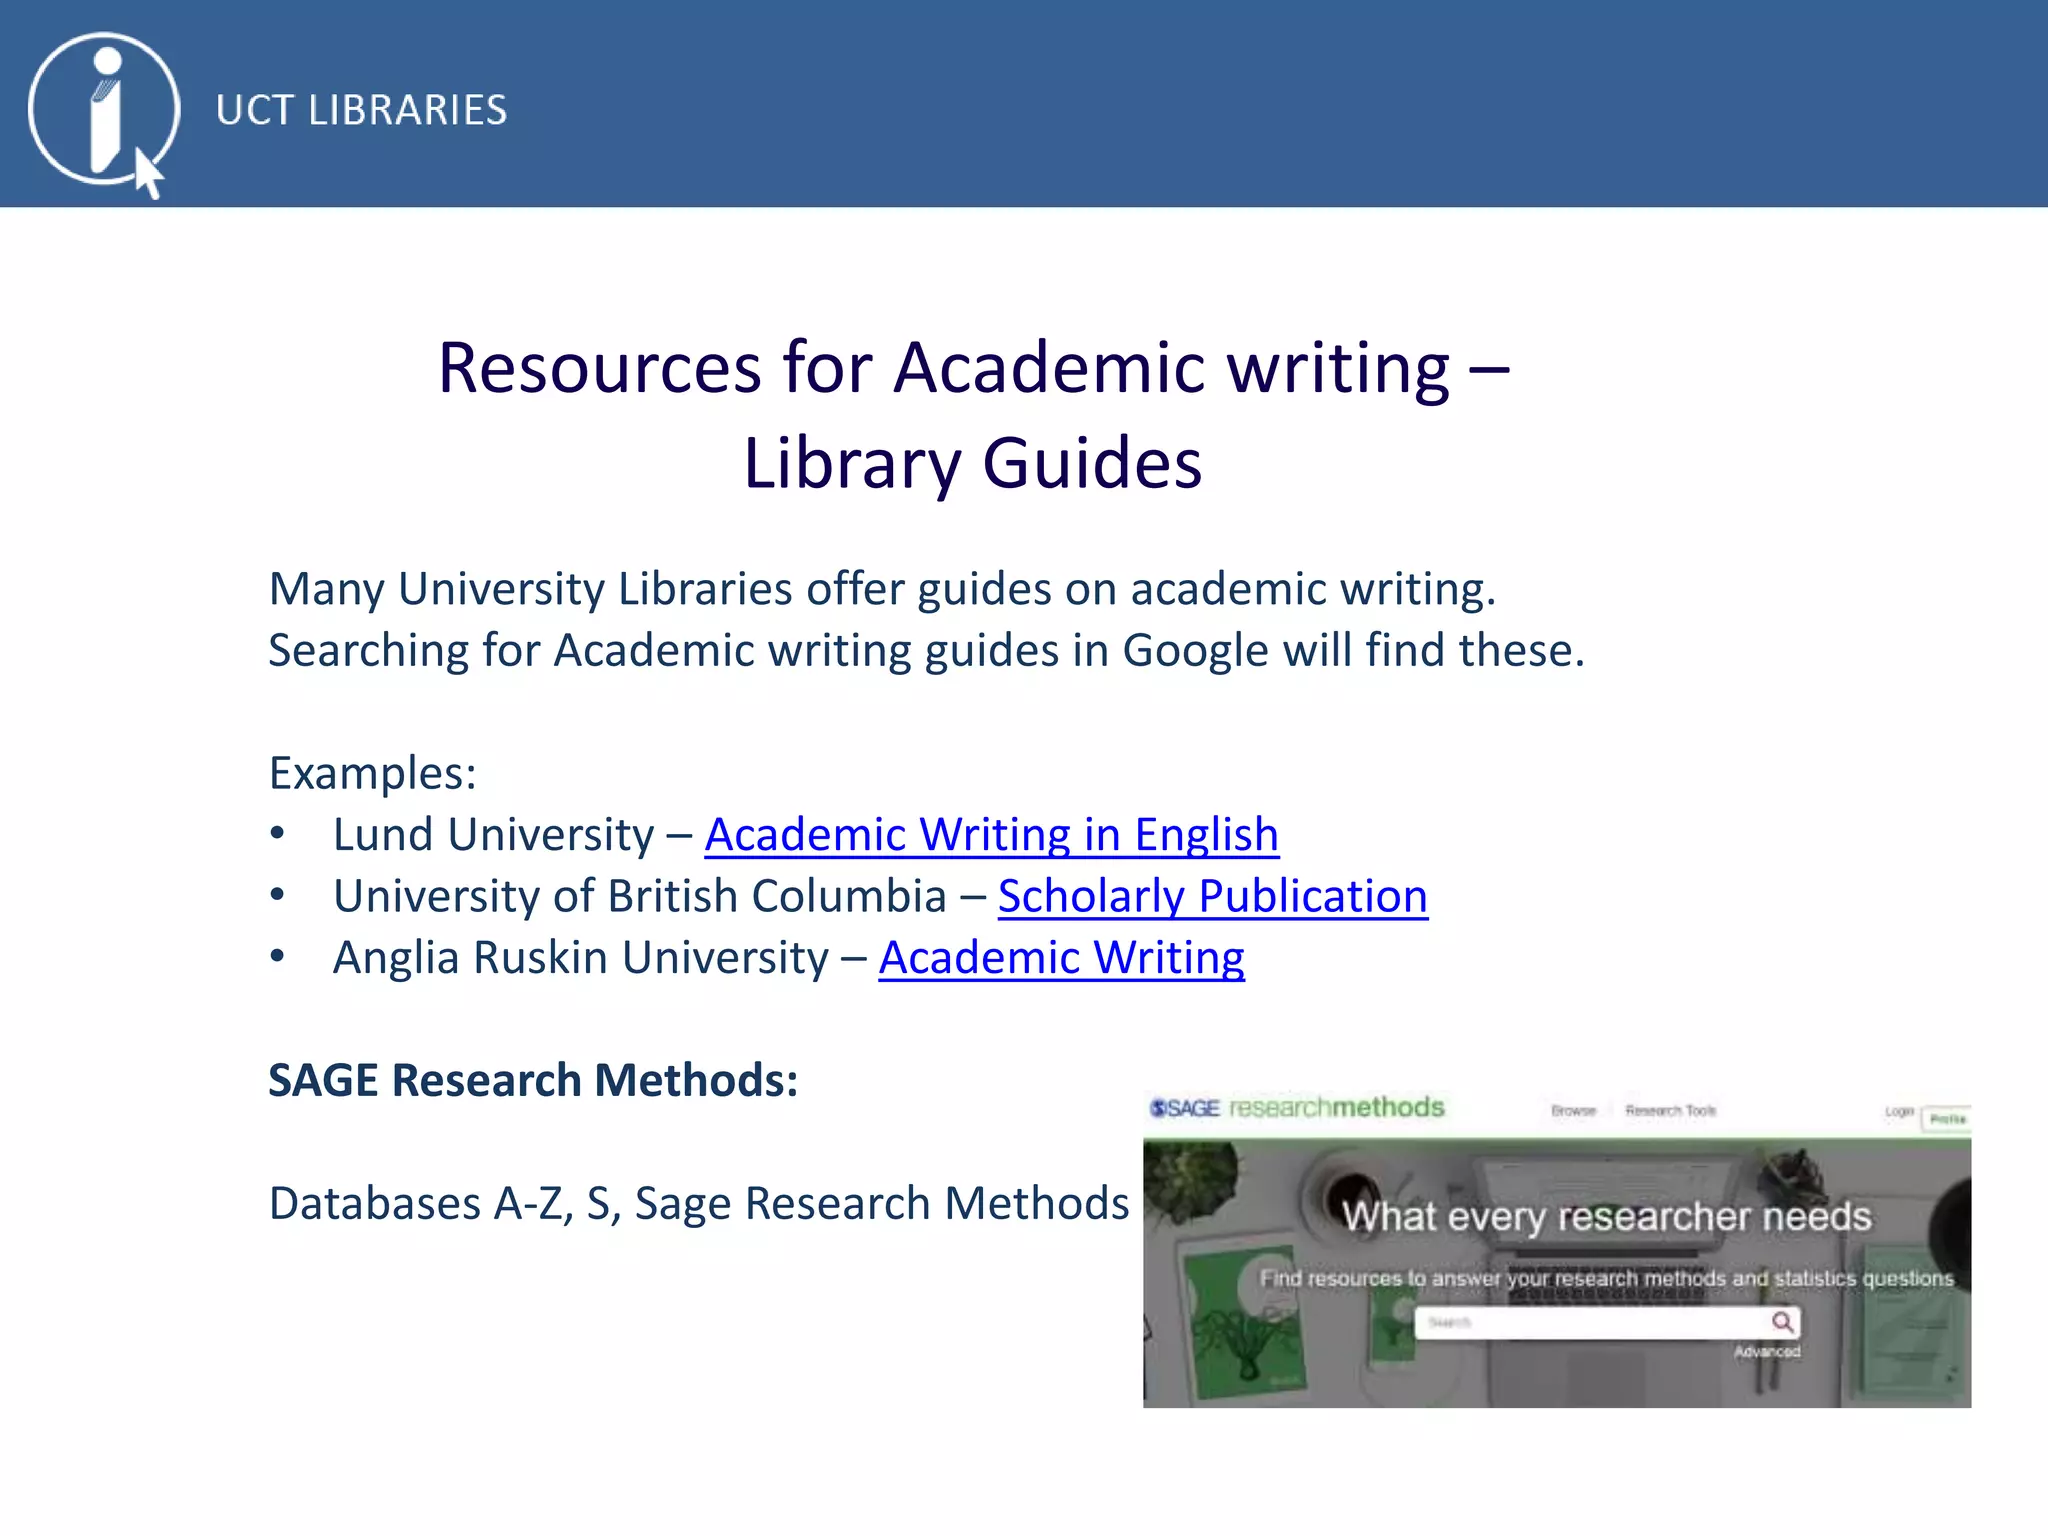Click 'Anglia Ruskin University' bullet text
2048x1536 pixels.
pos(580,957)
